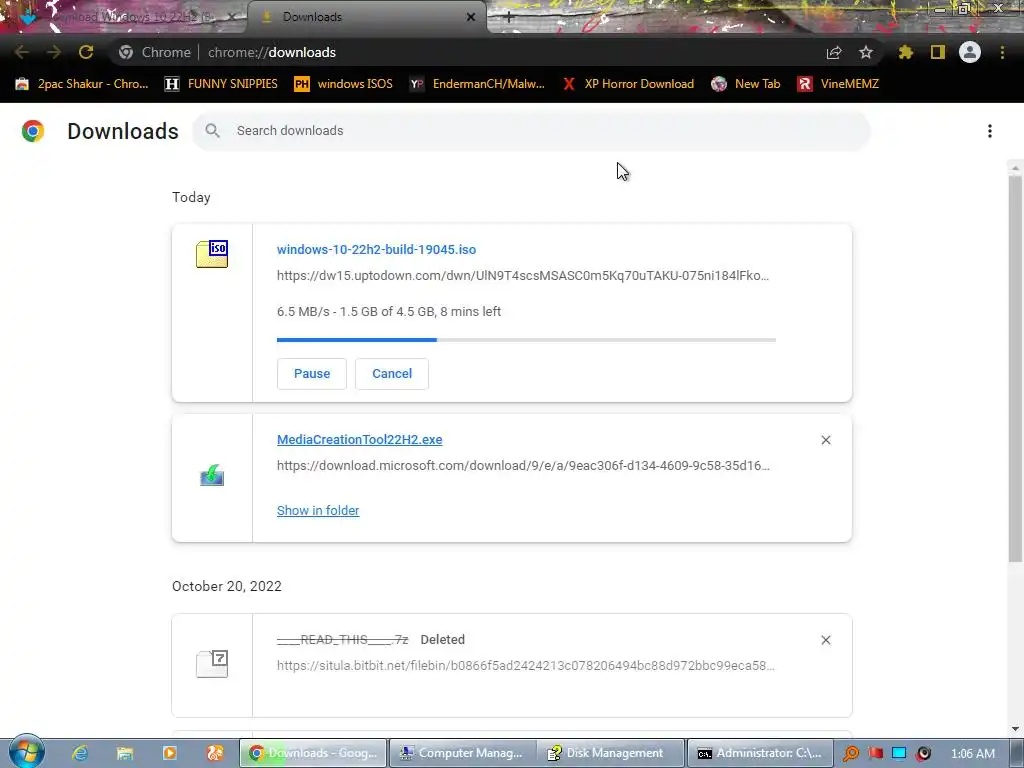Open media player taskbar icon
The height and width of the screenshot is (768, 1024).
(x=170, y=753)
